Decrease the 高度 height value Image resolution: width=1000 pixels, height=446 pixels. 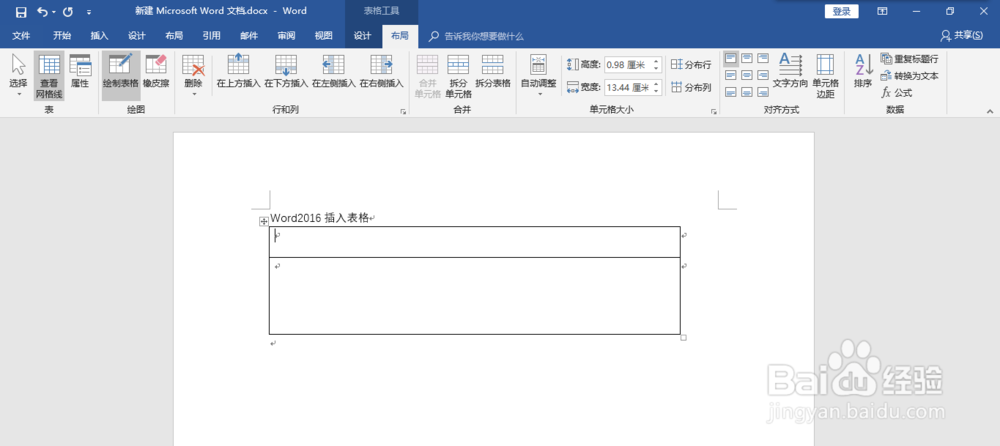point(656,68)
